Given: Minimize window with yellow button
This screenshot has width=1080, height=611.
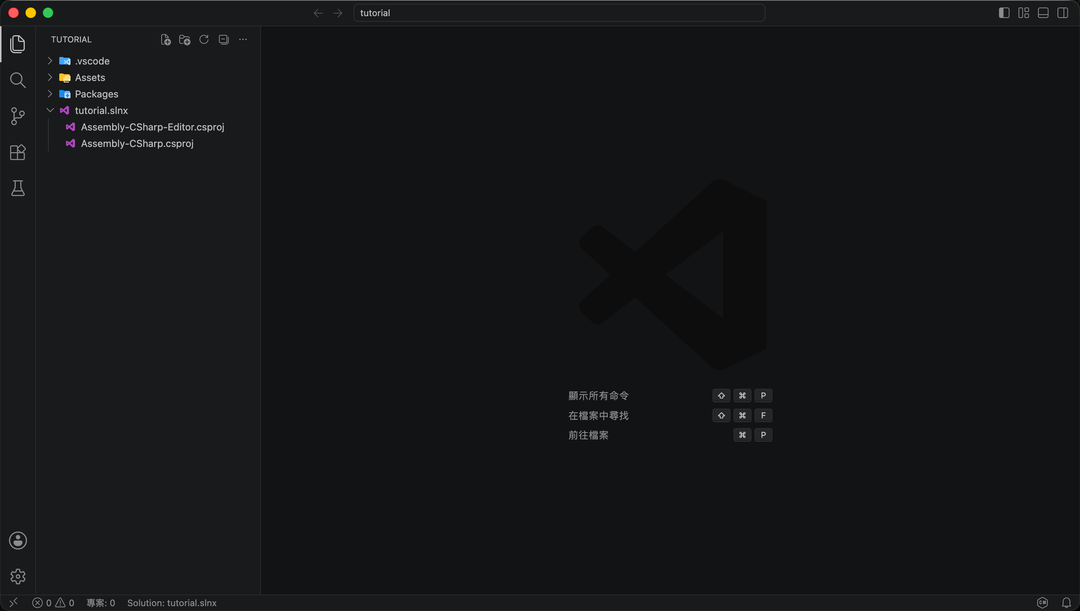Looking at the screenshot, I should 31,13.
